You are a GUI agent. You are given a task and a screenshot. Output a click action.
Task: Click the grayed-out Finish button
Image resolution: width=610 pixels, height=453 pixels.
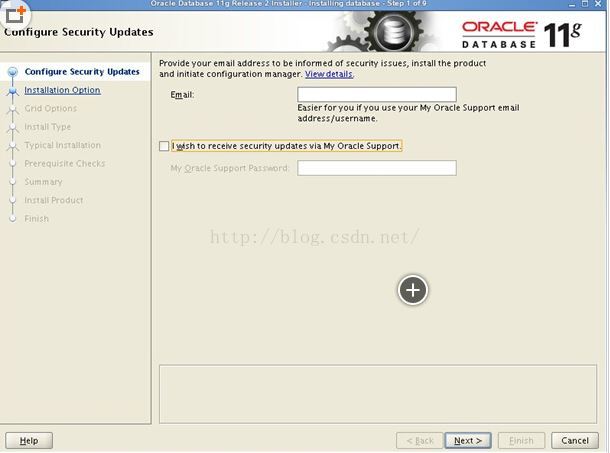click(x=521, y=441)
